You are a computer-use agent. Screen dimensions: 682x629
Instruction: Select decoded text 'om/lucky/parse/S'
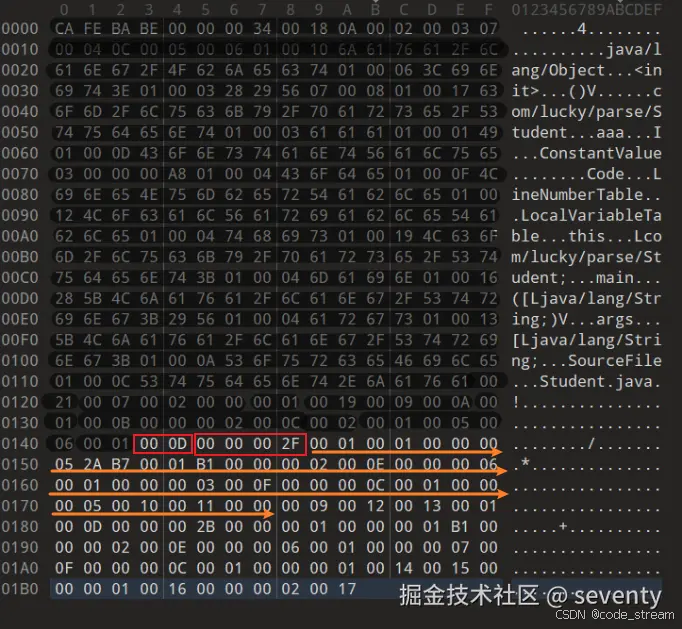click(x=587, y=112)
